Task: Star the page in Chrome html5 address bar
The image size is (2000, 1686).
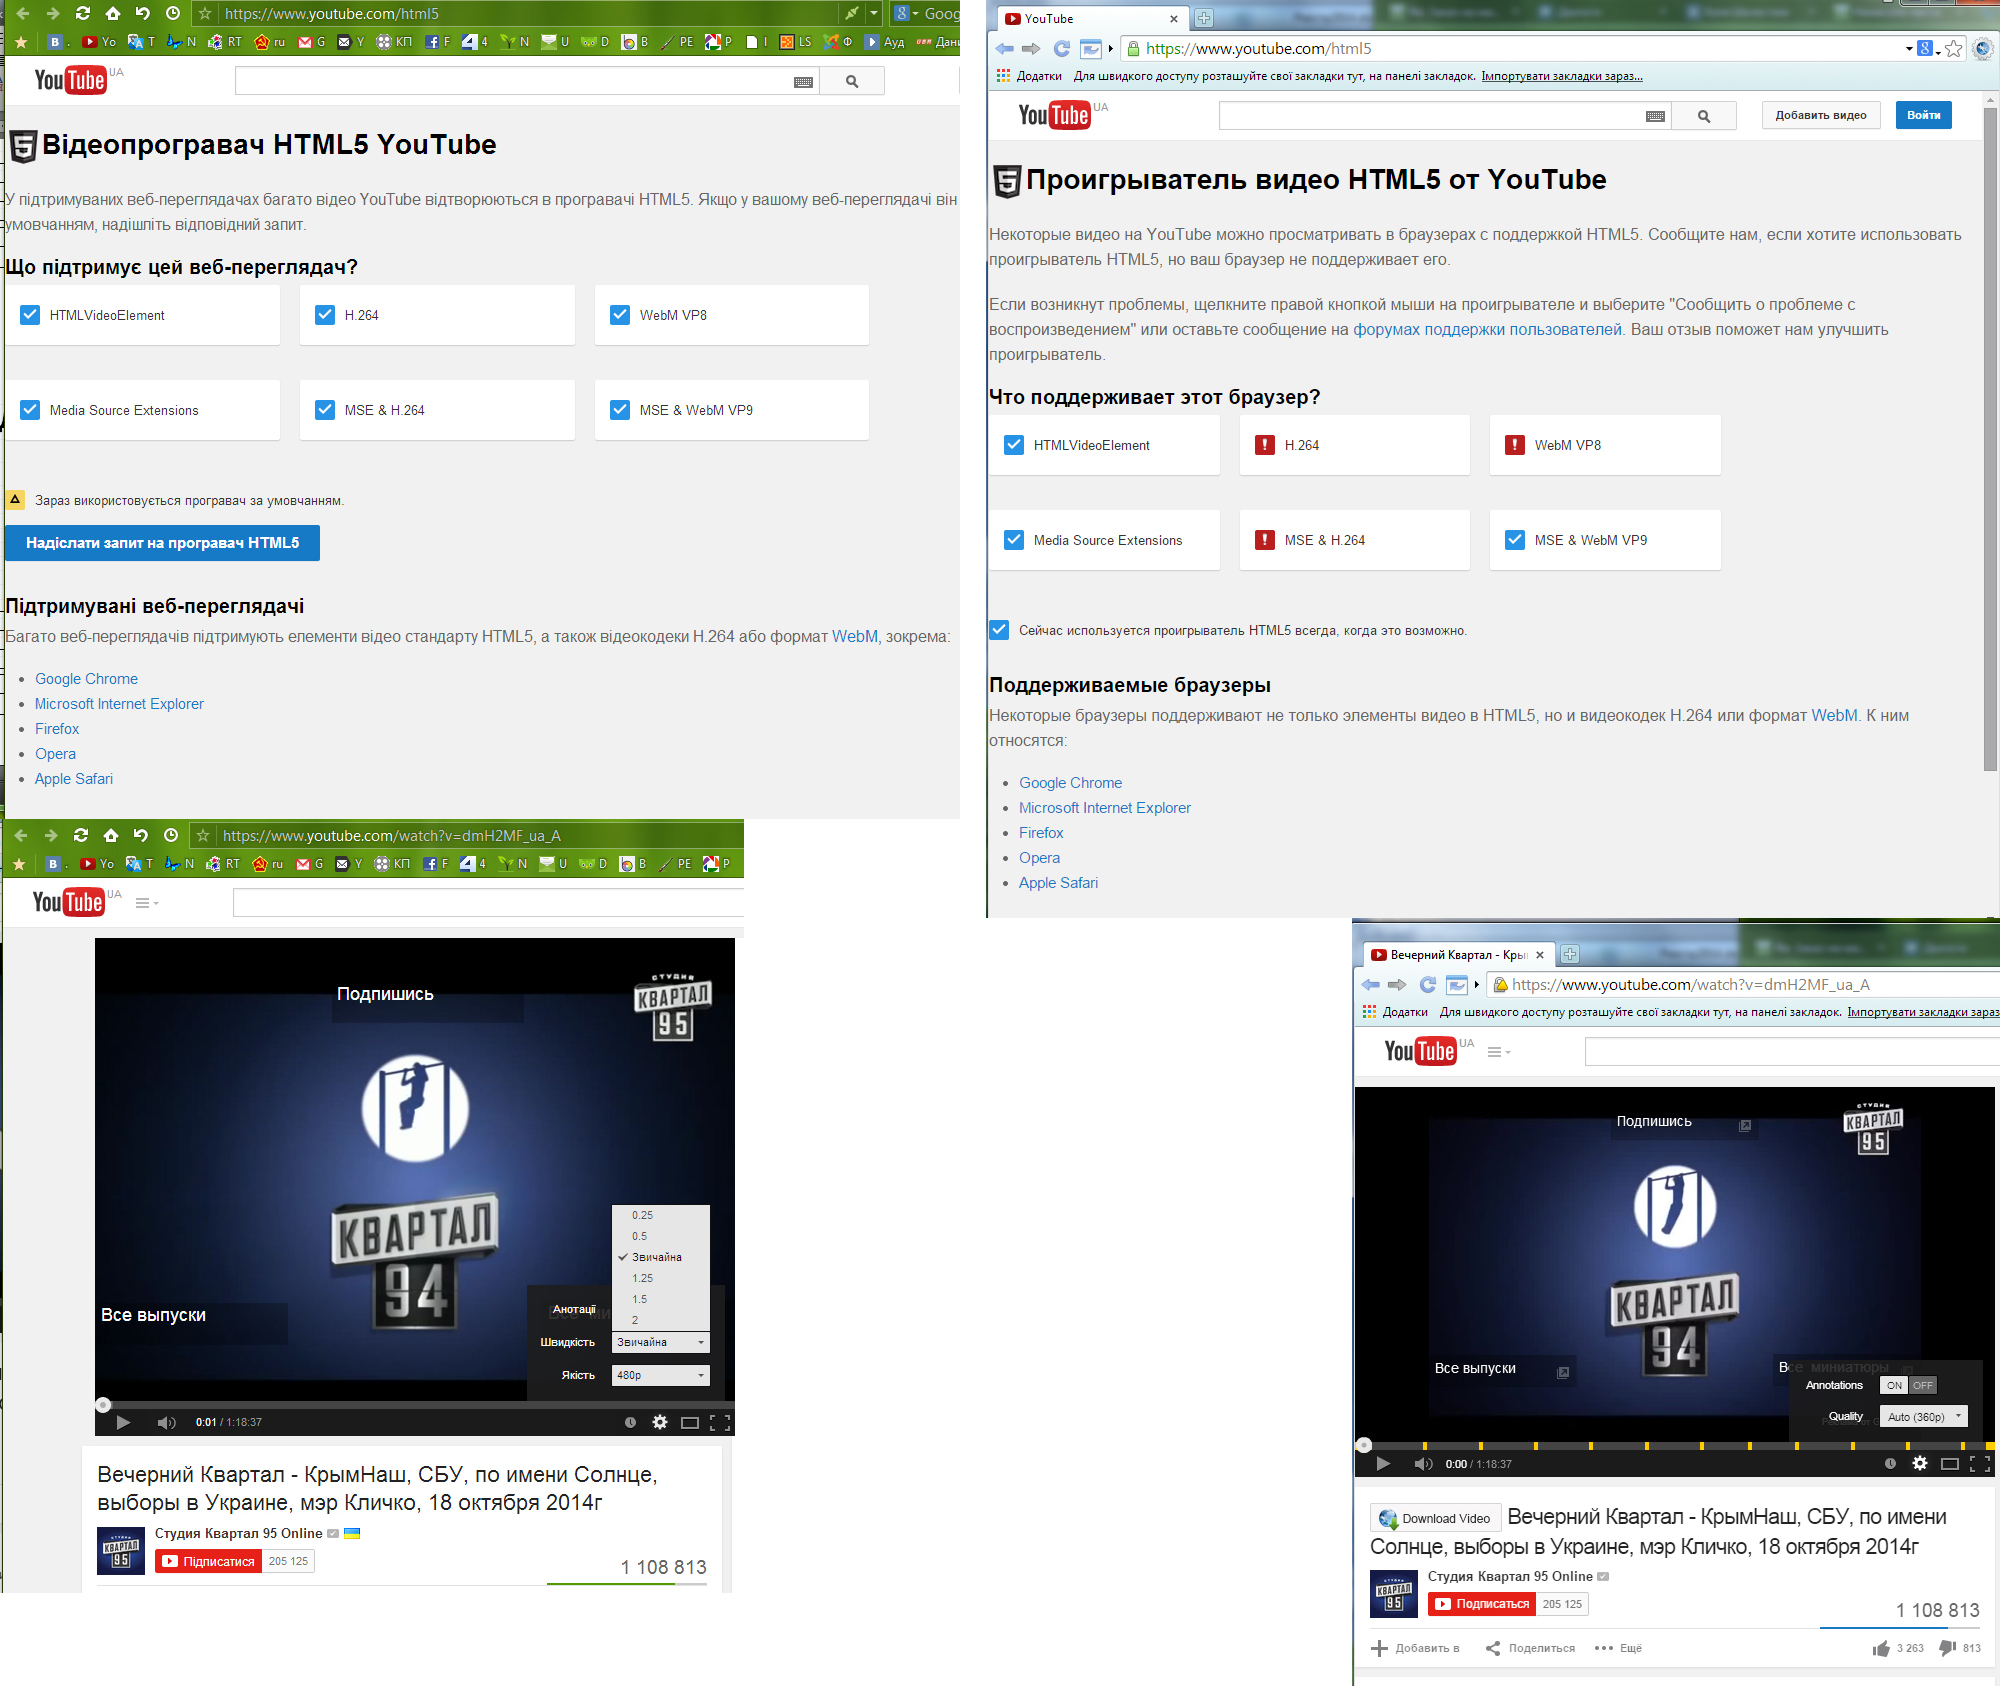Action: [1954, 48]
